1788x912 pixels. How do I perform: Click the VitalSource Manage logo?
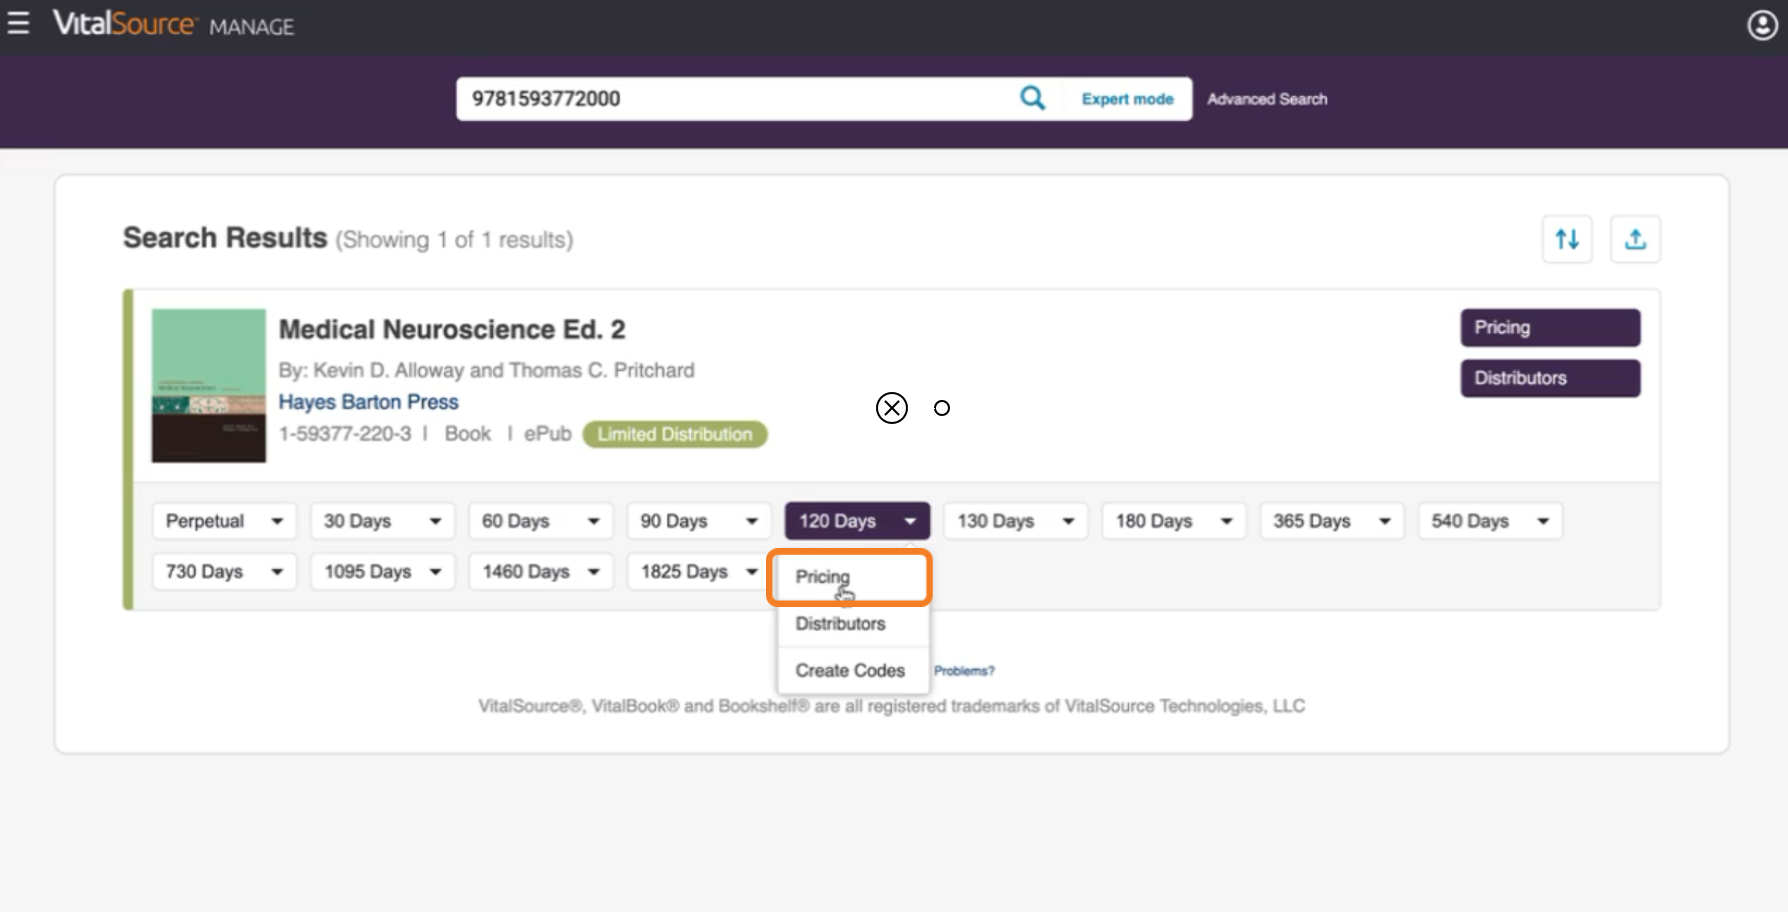pos(173,24)
